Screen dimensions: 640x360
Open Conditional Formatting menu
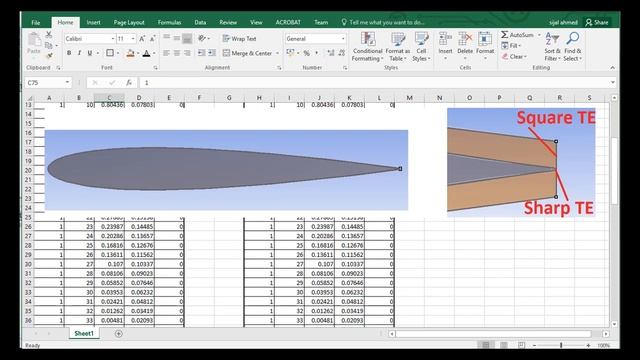pos(367,47)
